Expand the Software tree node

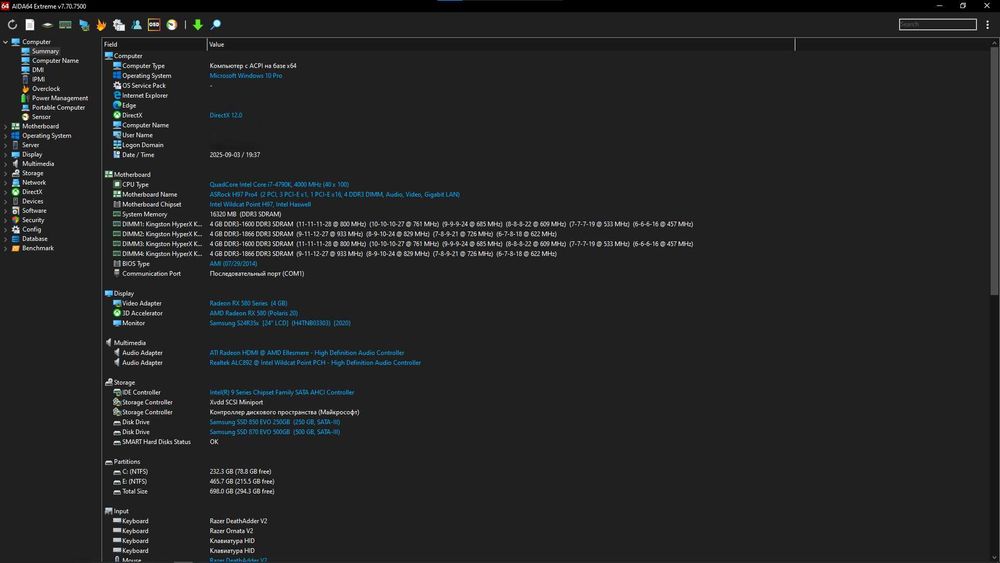6,210
